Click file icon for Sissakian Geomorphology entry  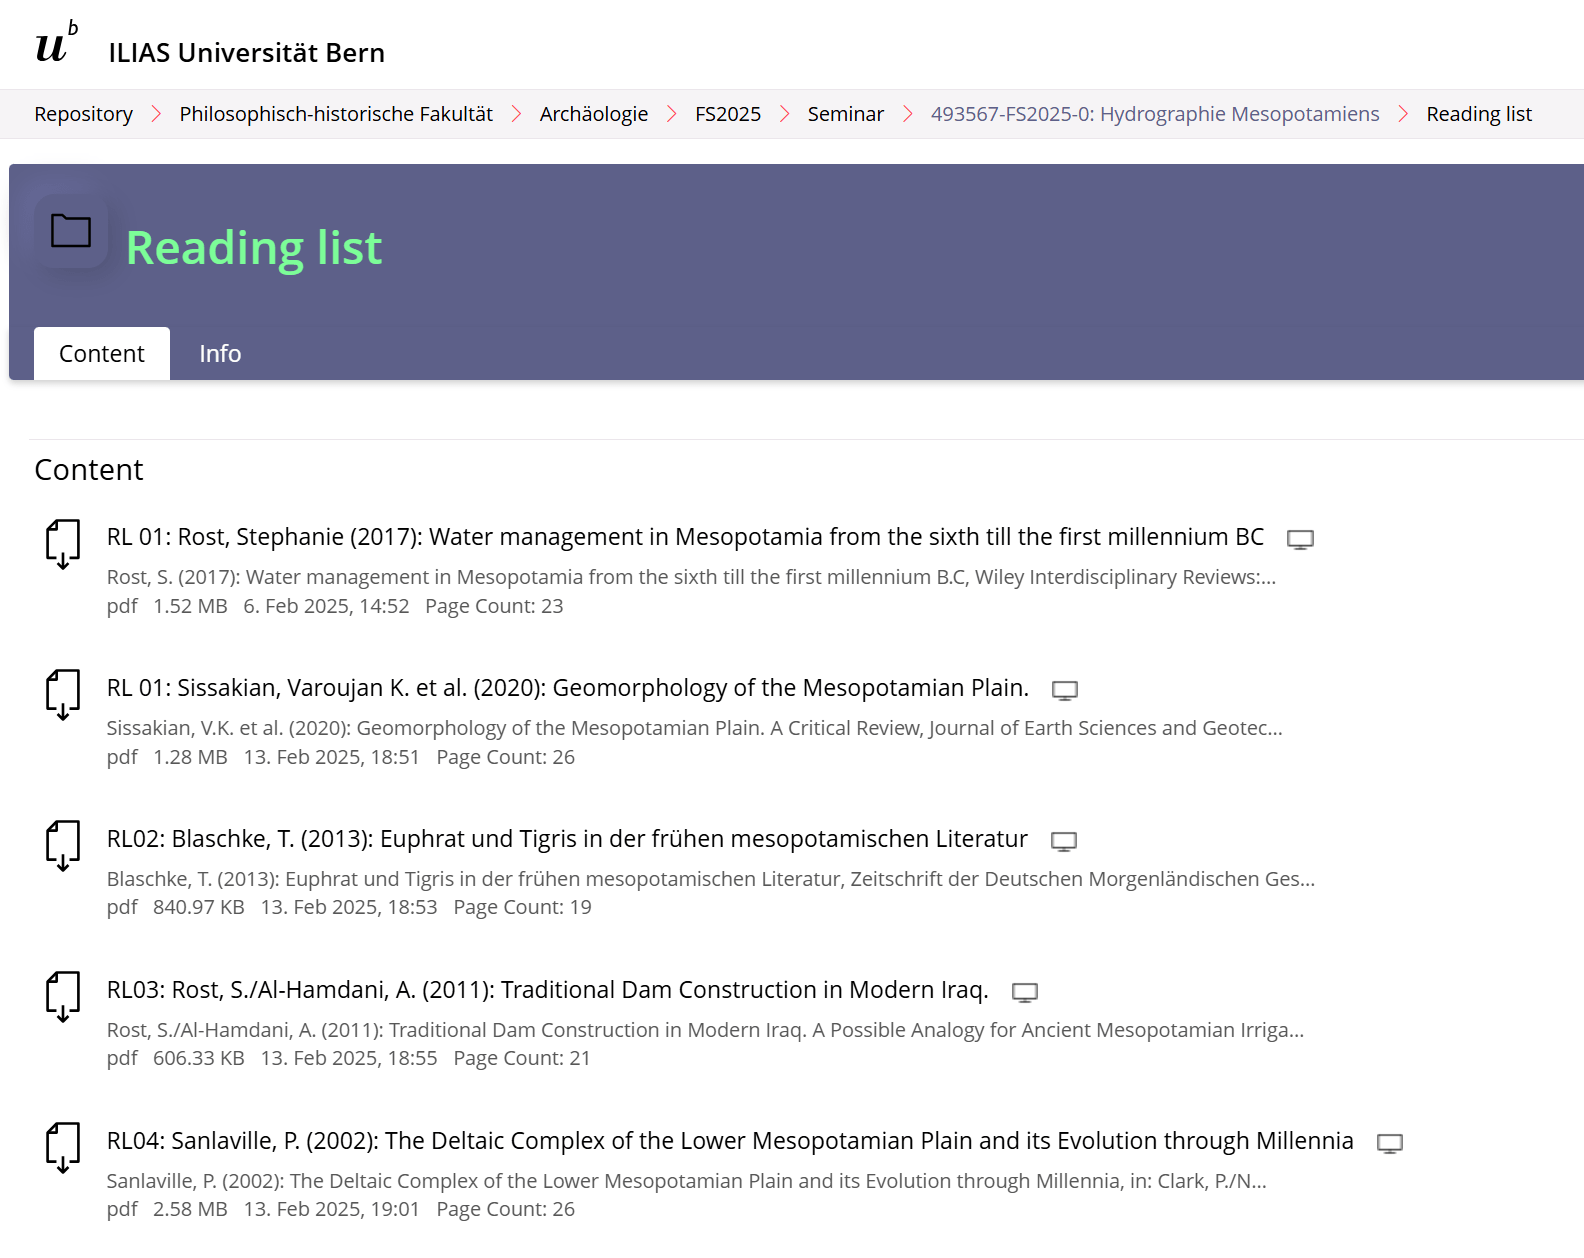point(63,695)
